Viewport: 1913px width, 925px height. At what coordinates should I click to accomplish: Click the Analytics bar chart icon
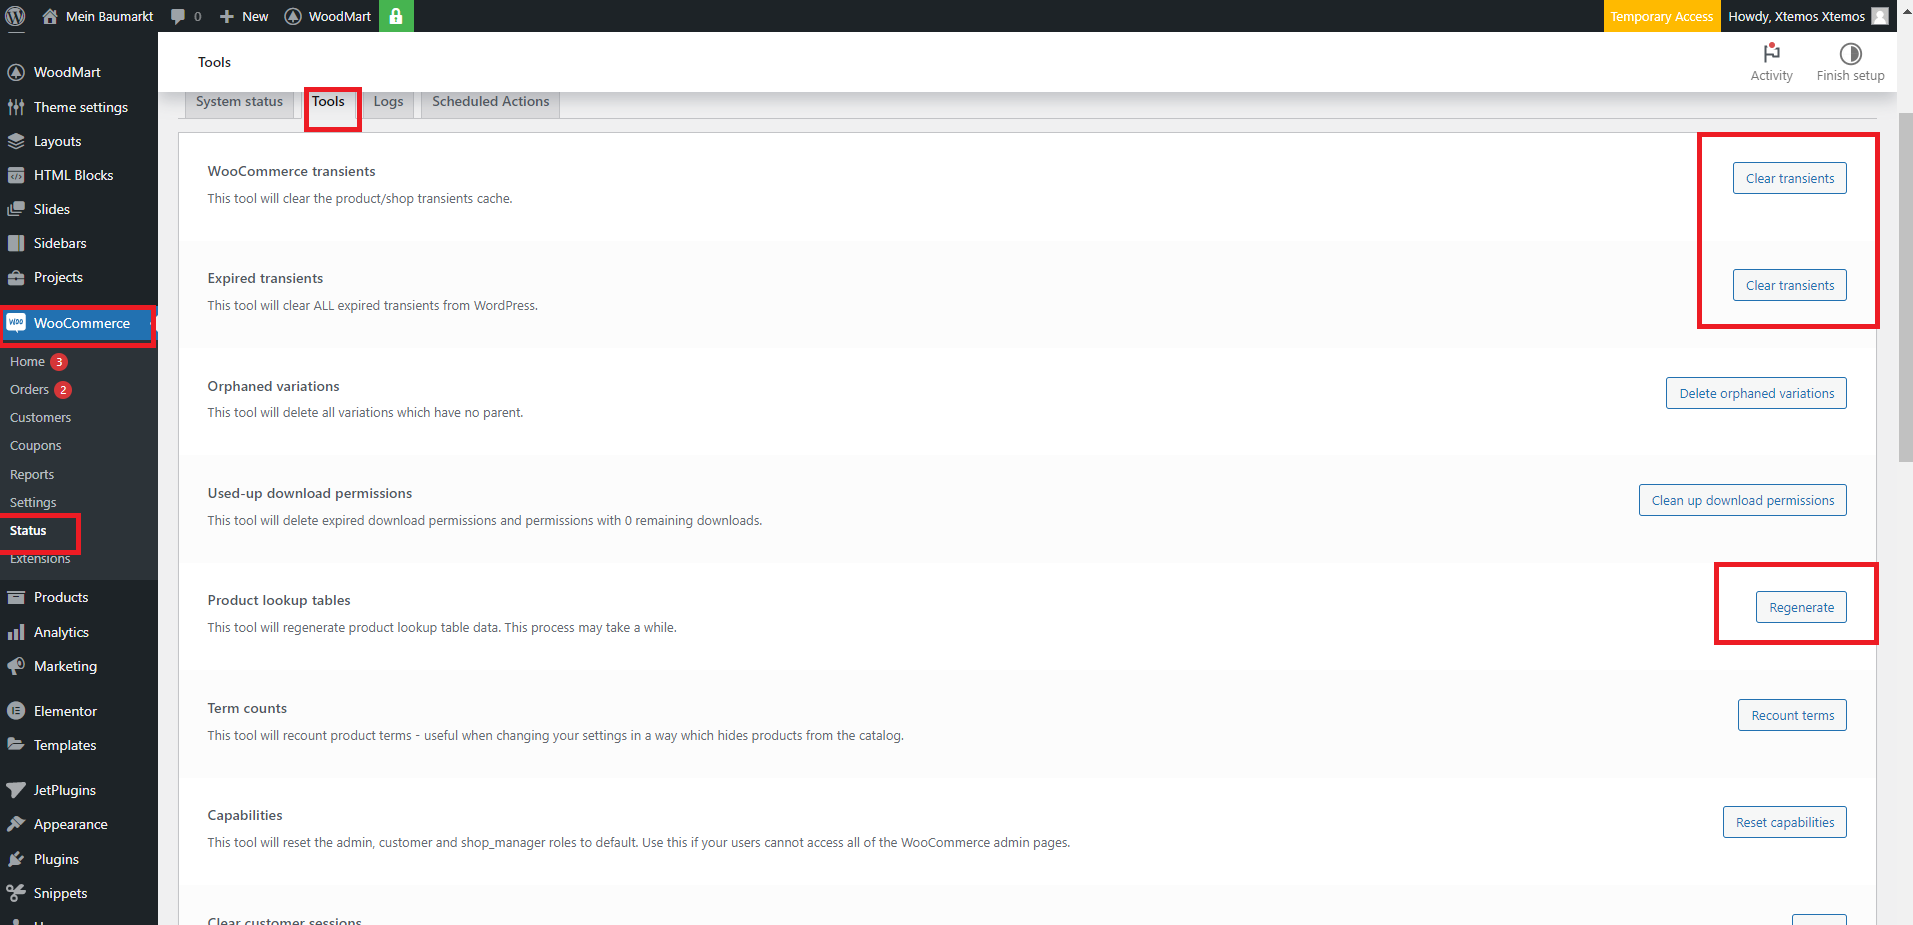(16, 632)
